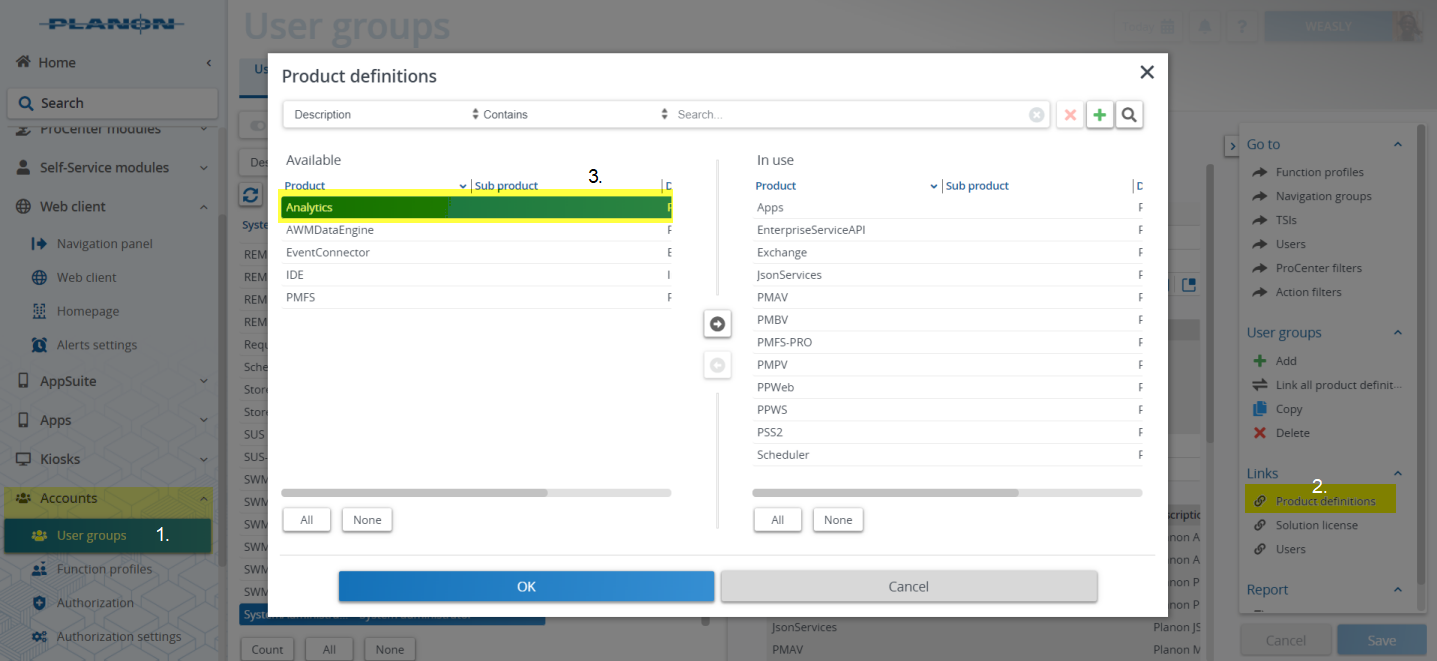This screenshot has width=1437, height=661.
Task: Select Function profiles in the Accounts menu
Action: [102, 569]
